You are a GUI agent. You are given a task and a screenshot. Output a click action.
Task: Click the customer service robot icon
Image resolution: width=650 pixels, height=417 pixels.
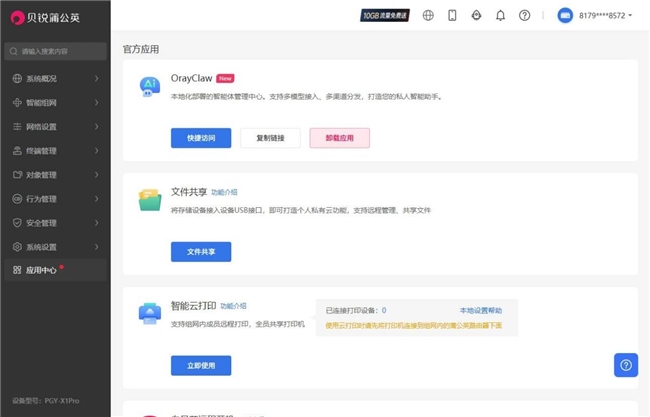(476, 15)
